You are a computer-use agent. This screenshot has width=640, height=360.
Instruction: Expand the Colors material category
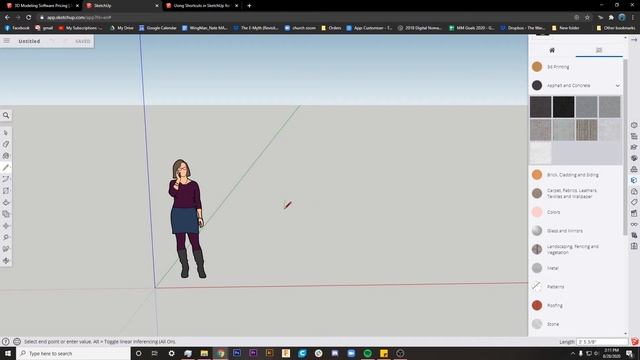point(576,212)
